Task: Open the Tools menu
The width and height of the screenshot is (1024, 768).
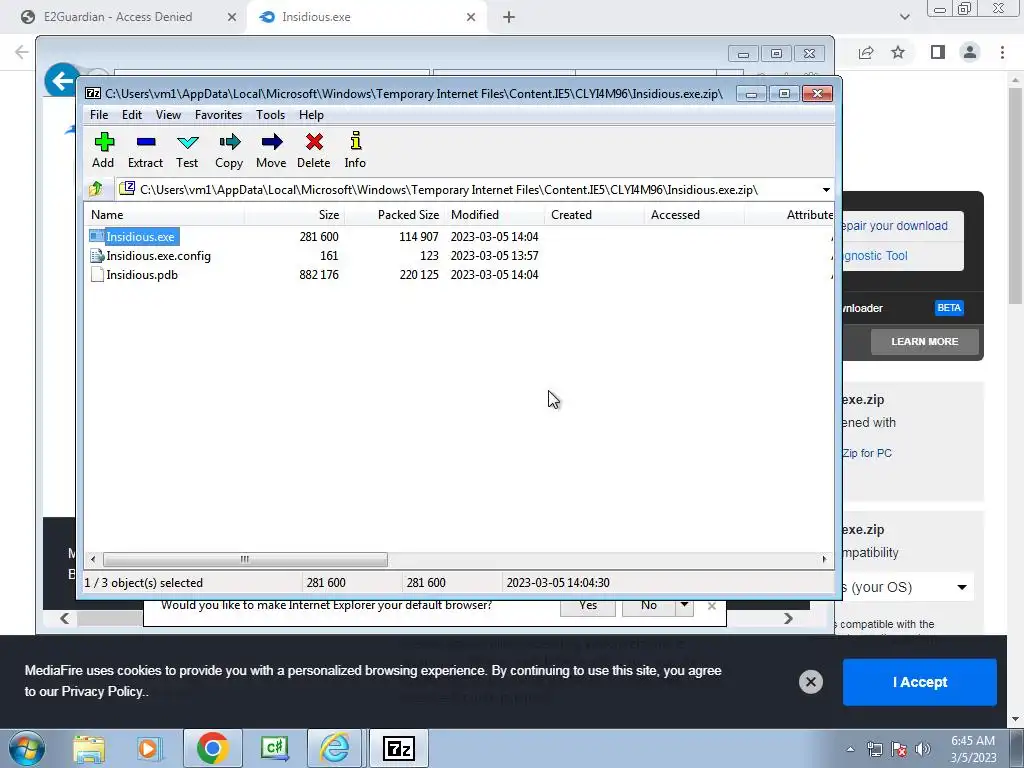Action: point(270,115)
